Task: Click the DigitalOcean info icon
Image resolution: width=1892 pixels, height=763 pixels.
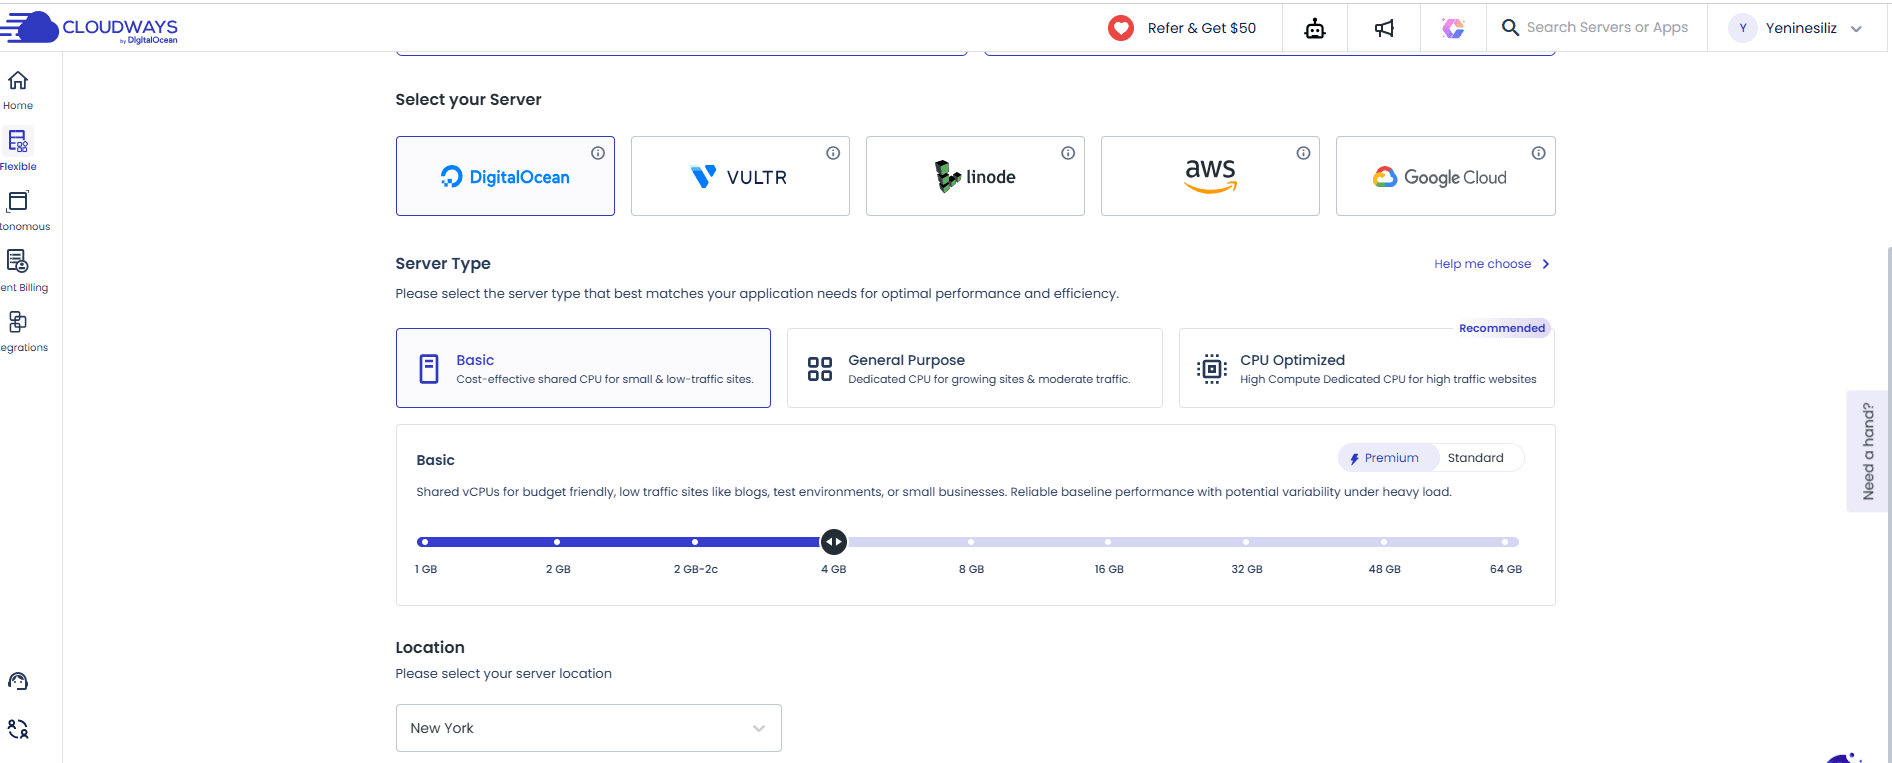Action: [x=597, y=153]
